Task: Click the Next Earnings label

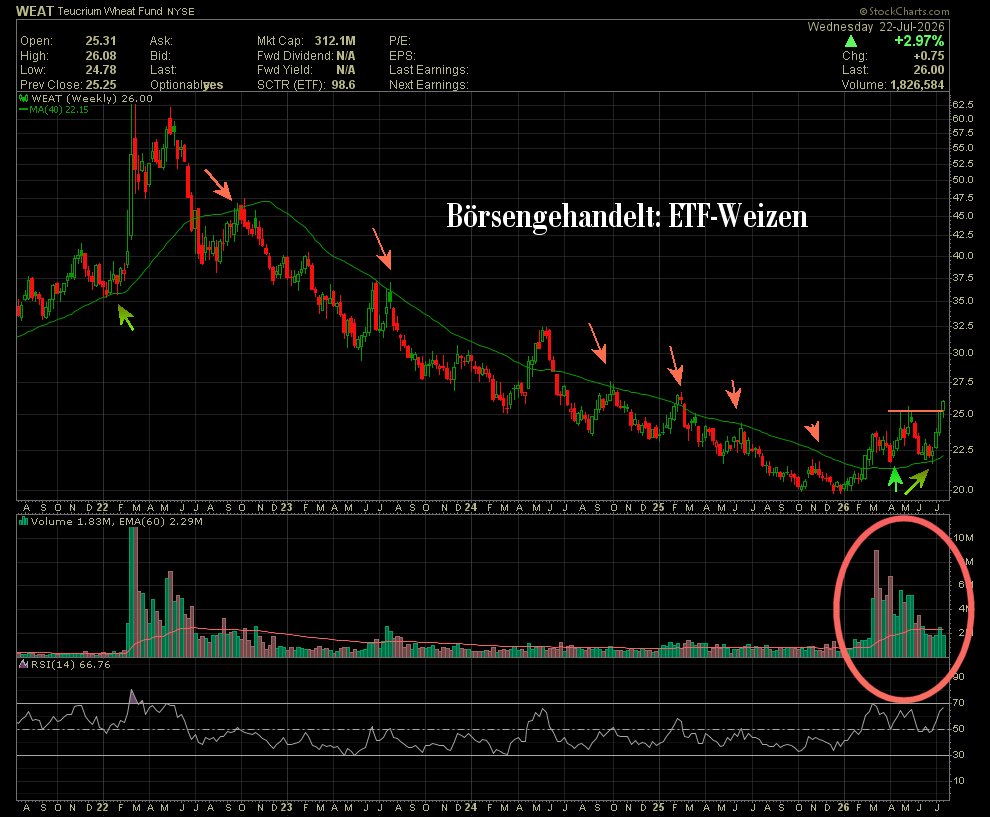Action: coord(429,85)
